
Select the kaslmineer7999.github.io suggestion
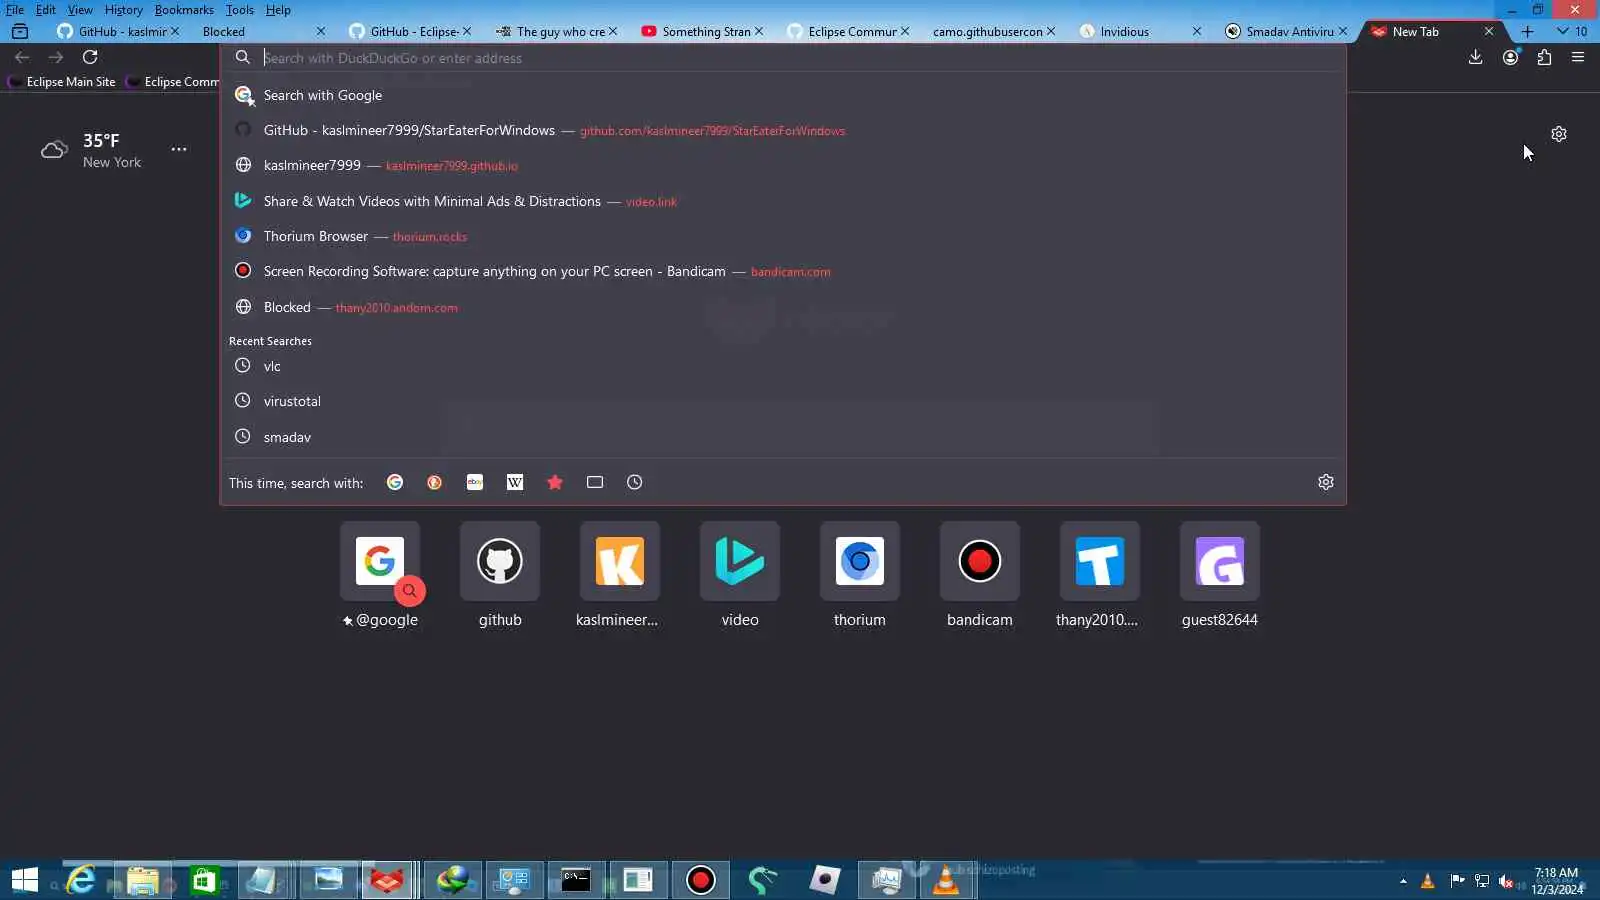pos(783,165)
